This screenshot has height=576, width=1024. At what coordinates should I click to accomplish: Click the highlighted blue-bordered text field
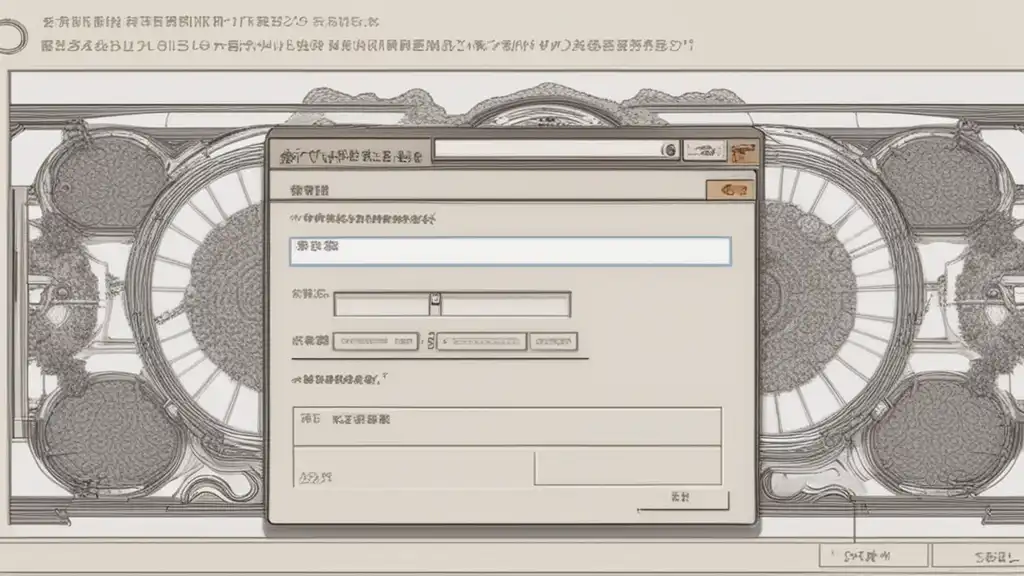tap(510, 251)
